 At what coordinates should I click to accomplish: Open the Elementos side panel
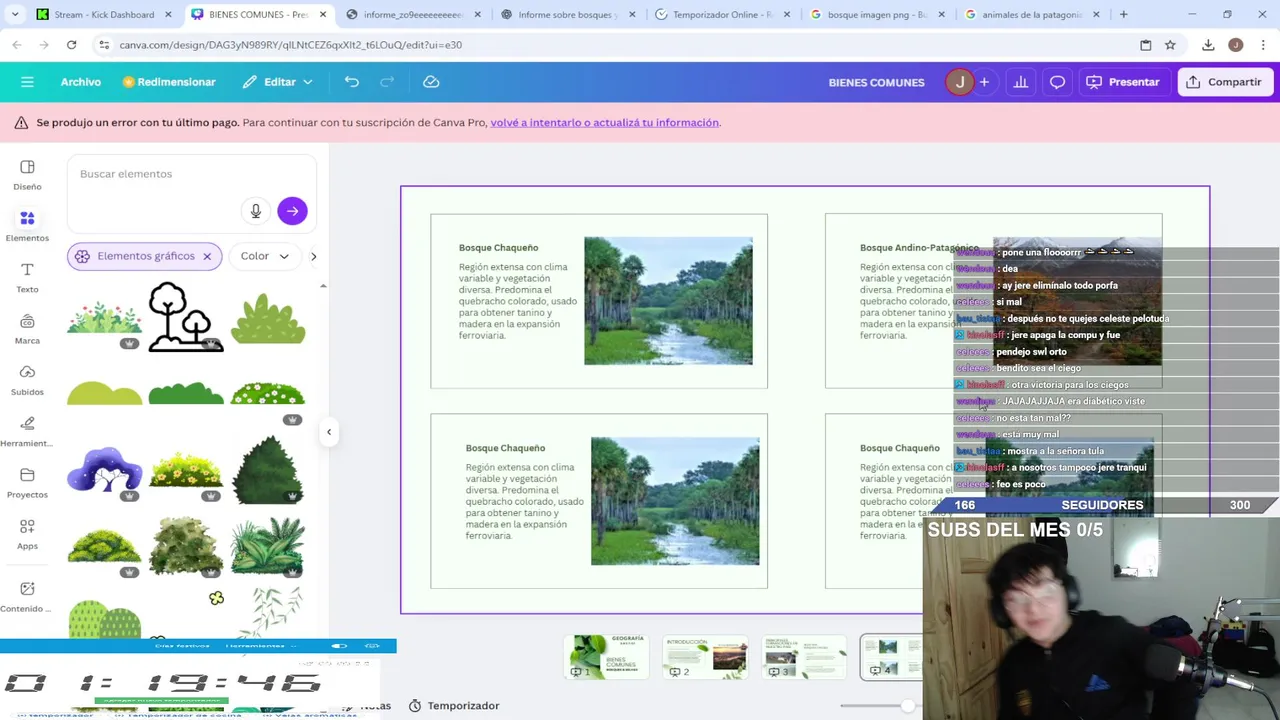tap(27, 225)
